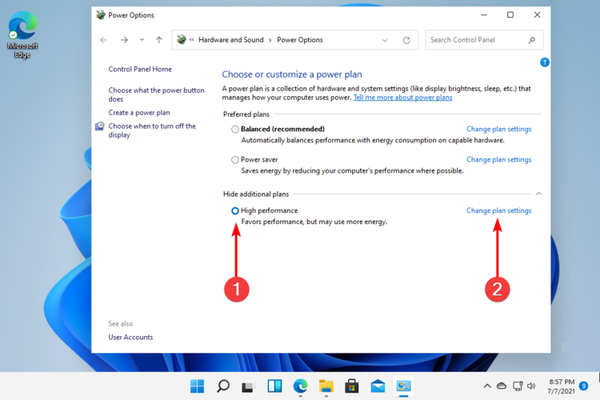Open File Explorer from the taskbar
The width and height of the screenshot is (600, 400).
(327, 386)
